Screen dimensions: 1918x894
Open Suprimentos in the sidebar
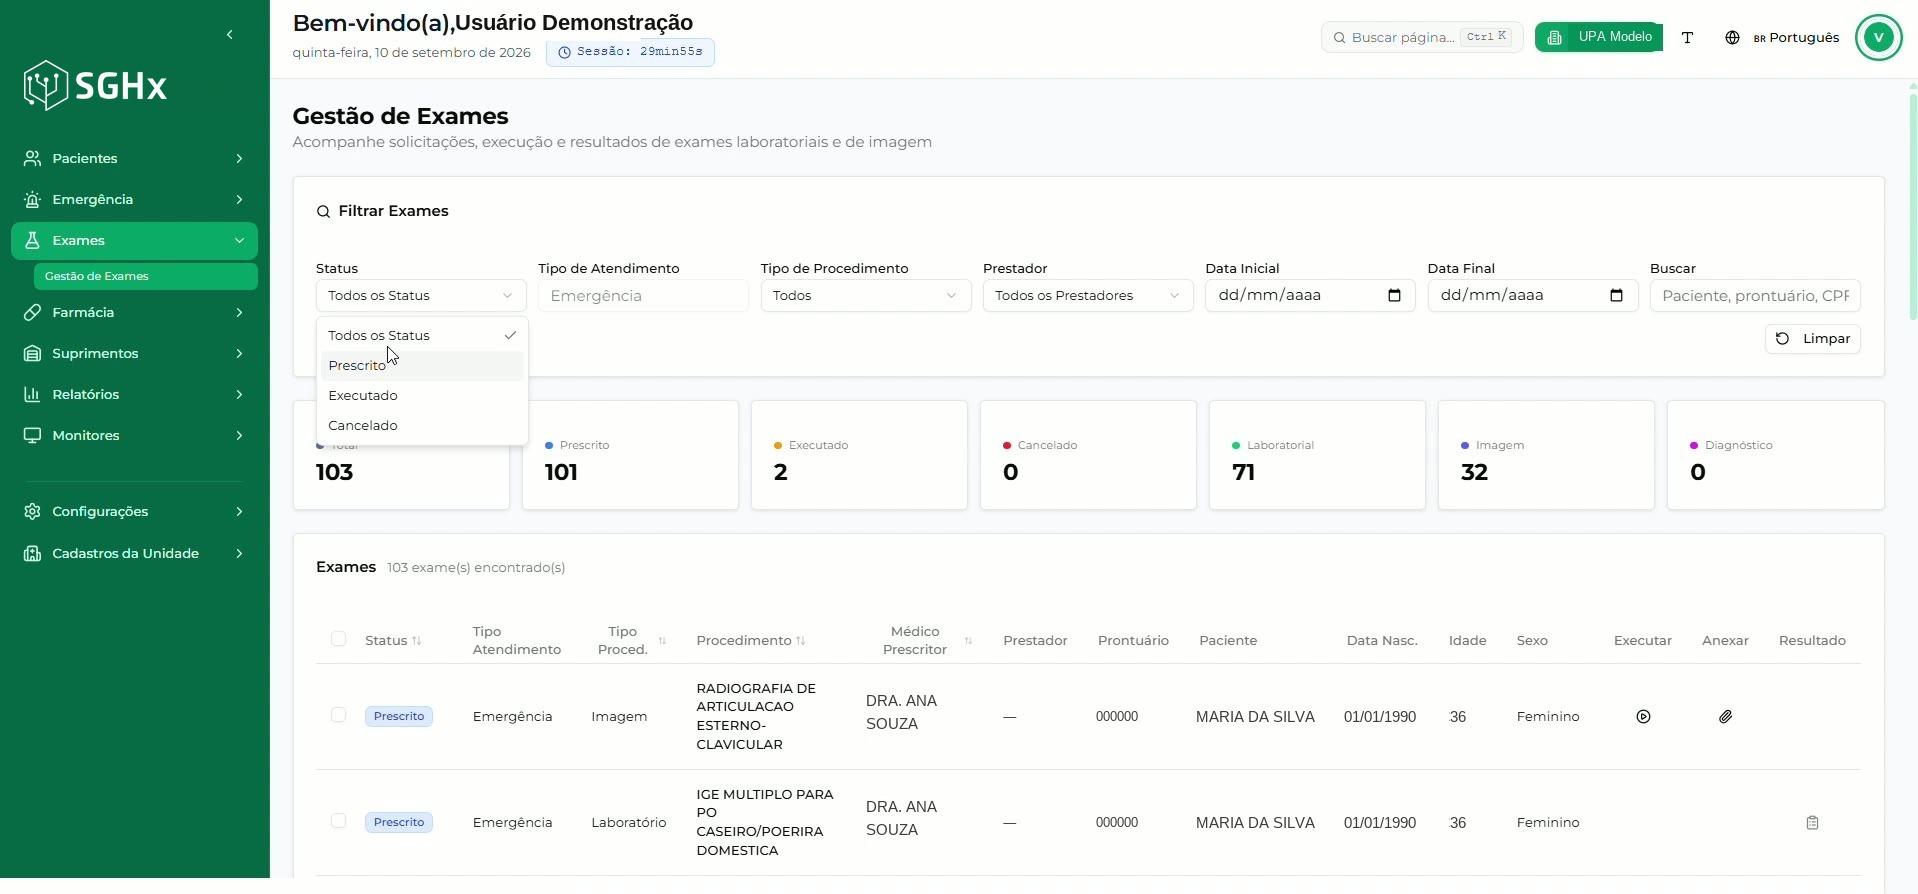tap(134, 354)
